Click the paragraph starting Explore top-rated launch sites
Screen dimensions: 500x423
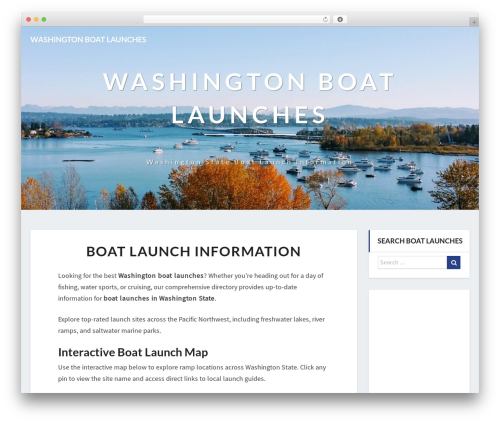pyautogui.click(x=191, y=325)
